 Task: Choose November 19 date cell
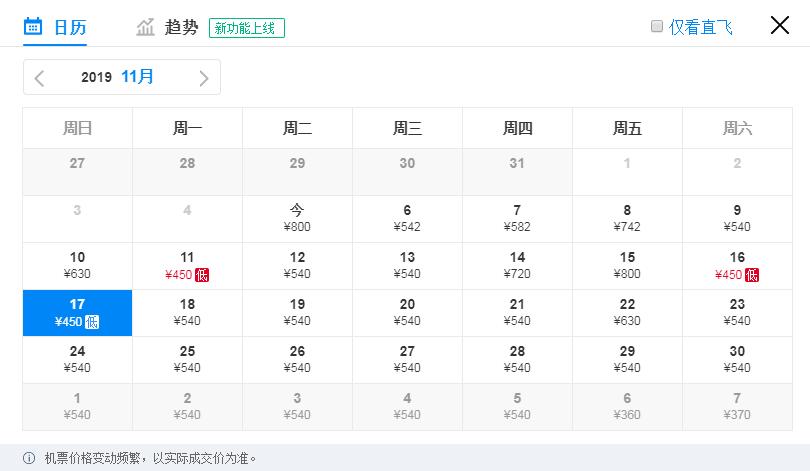coord(297,313)
